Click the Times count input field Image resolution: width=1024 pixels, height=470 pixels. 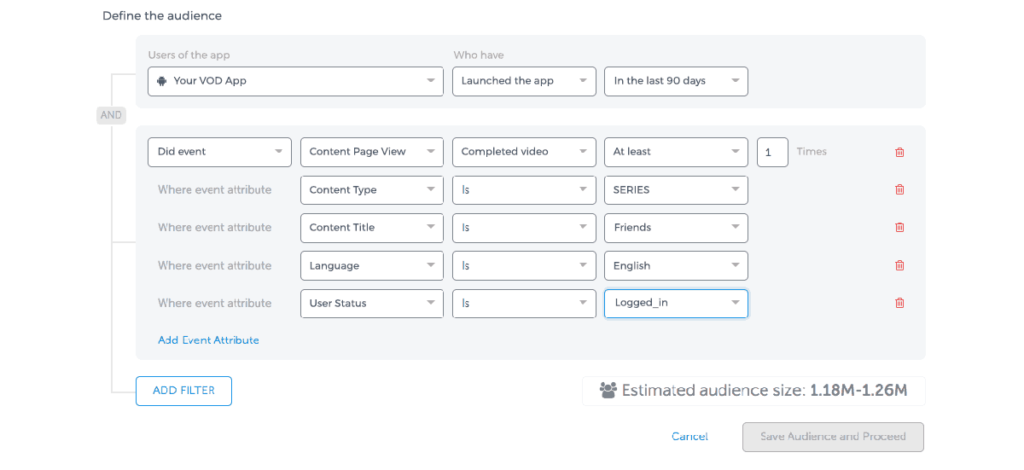coord(771,152)
